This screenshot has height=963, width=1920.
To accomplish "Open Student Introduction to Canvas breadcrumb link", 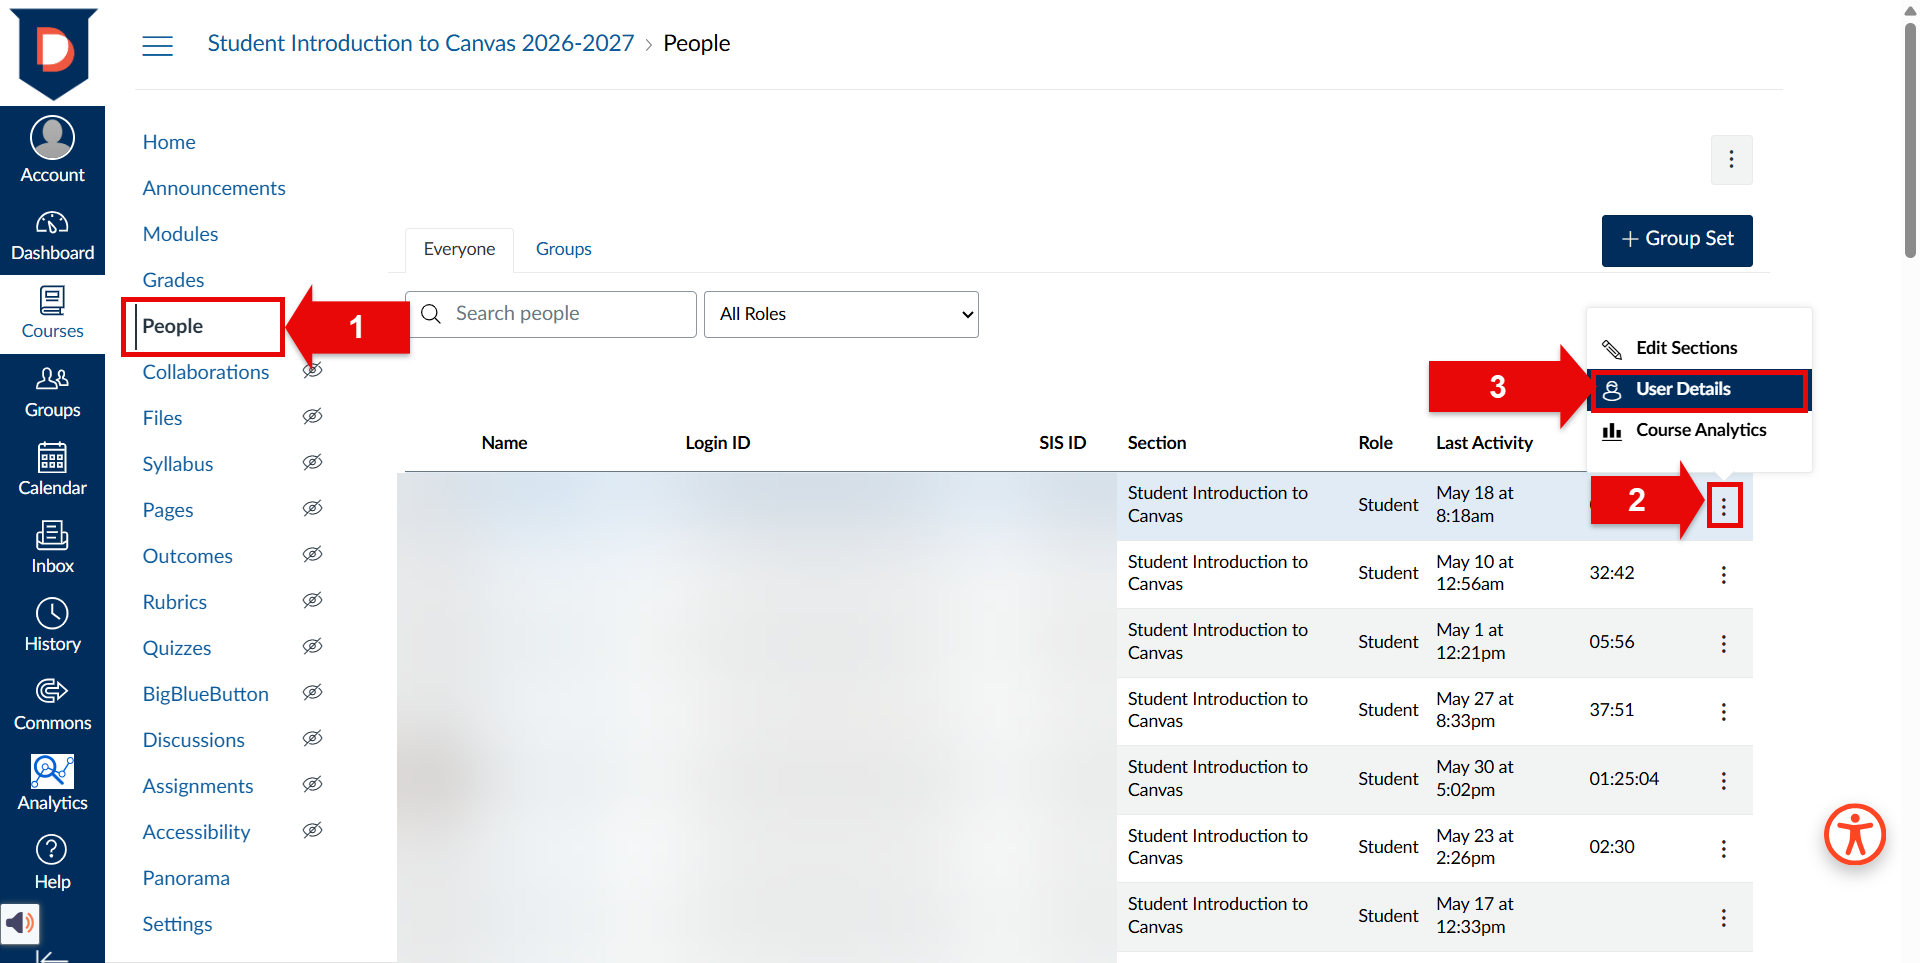I will click(x=421, y=43).
